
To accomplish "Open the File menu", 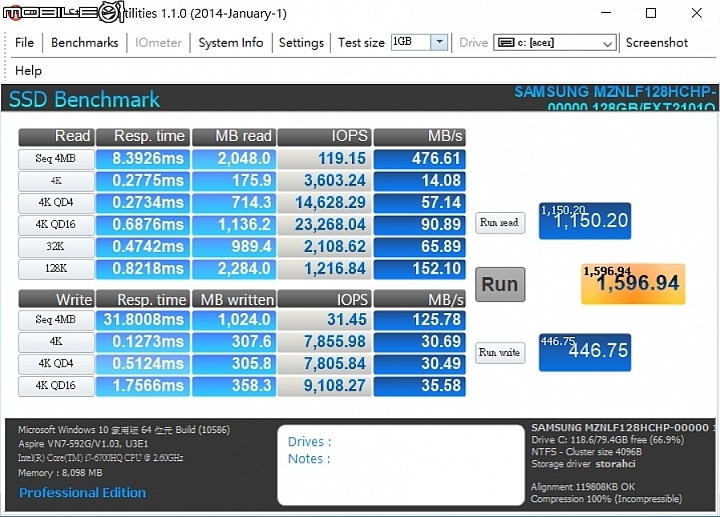I will pos(24,43).
